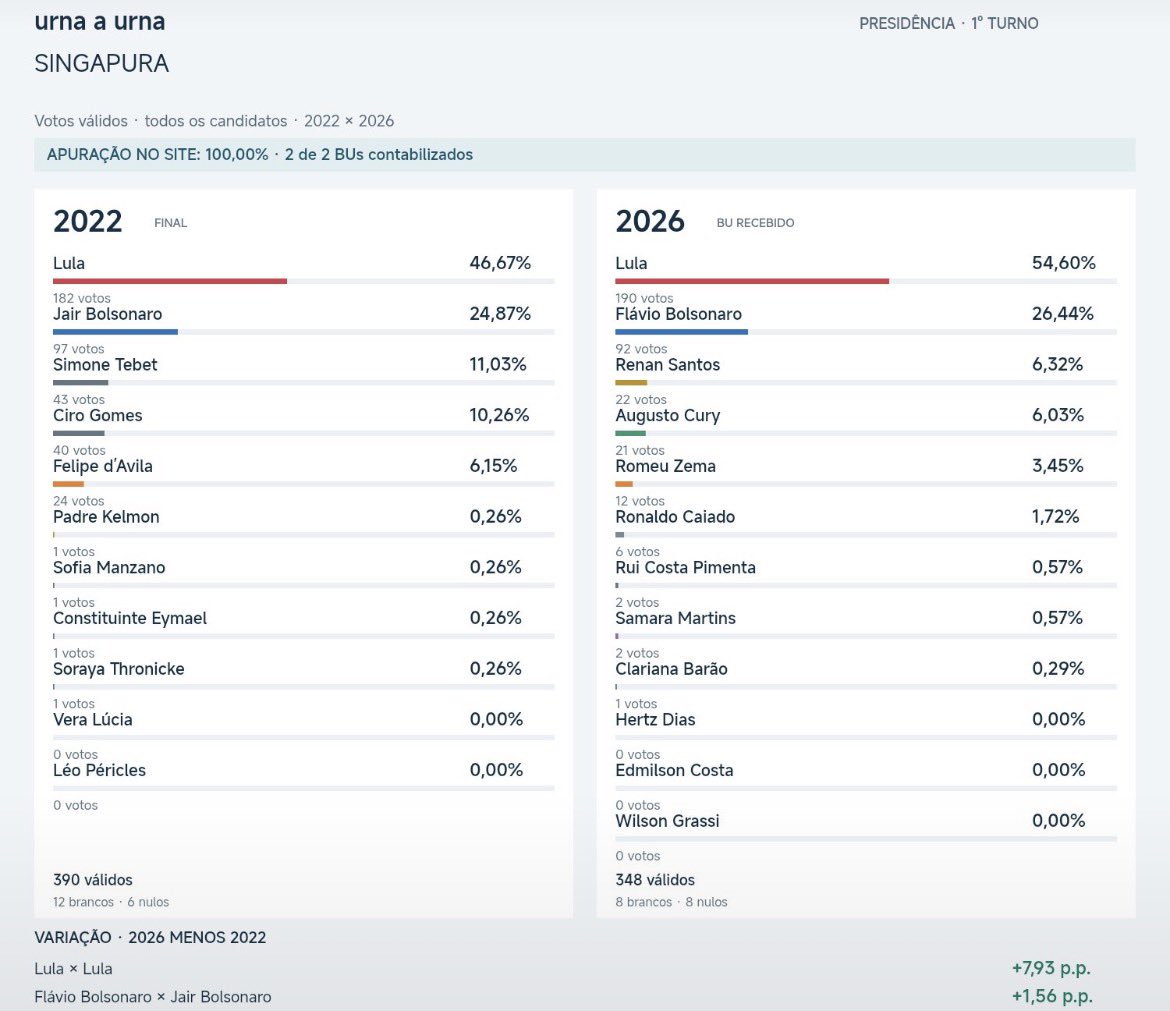
Task: Click the 2026 panel year heading
Action: (x=650, y=222)
